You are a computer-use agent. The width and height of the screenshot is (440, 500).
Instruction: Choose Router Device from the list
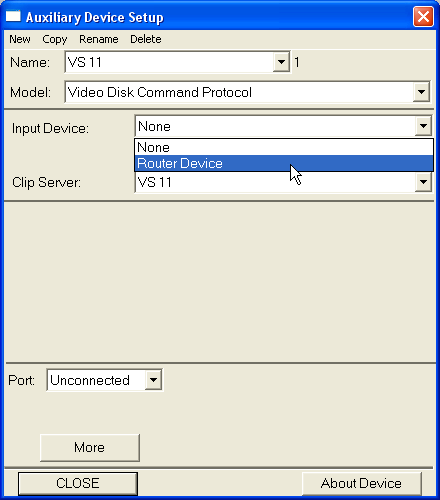point(284,163)
